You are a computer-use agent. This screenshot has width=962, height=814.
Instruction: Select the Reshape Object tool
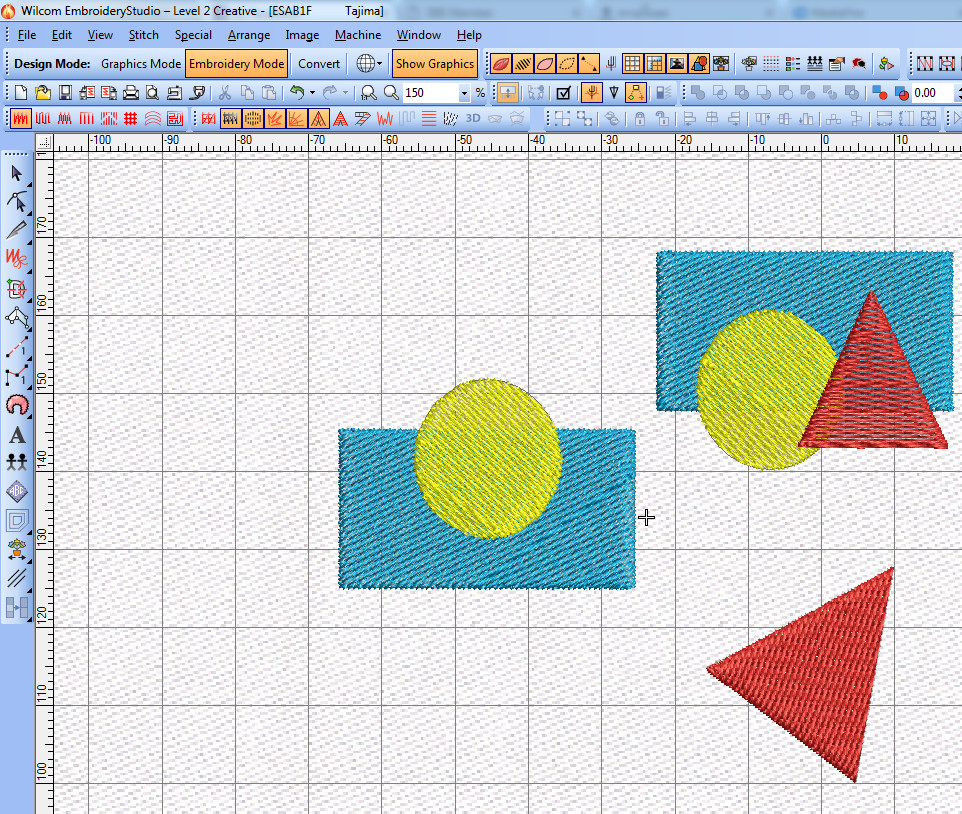(x=17, y=201)
